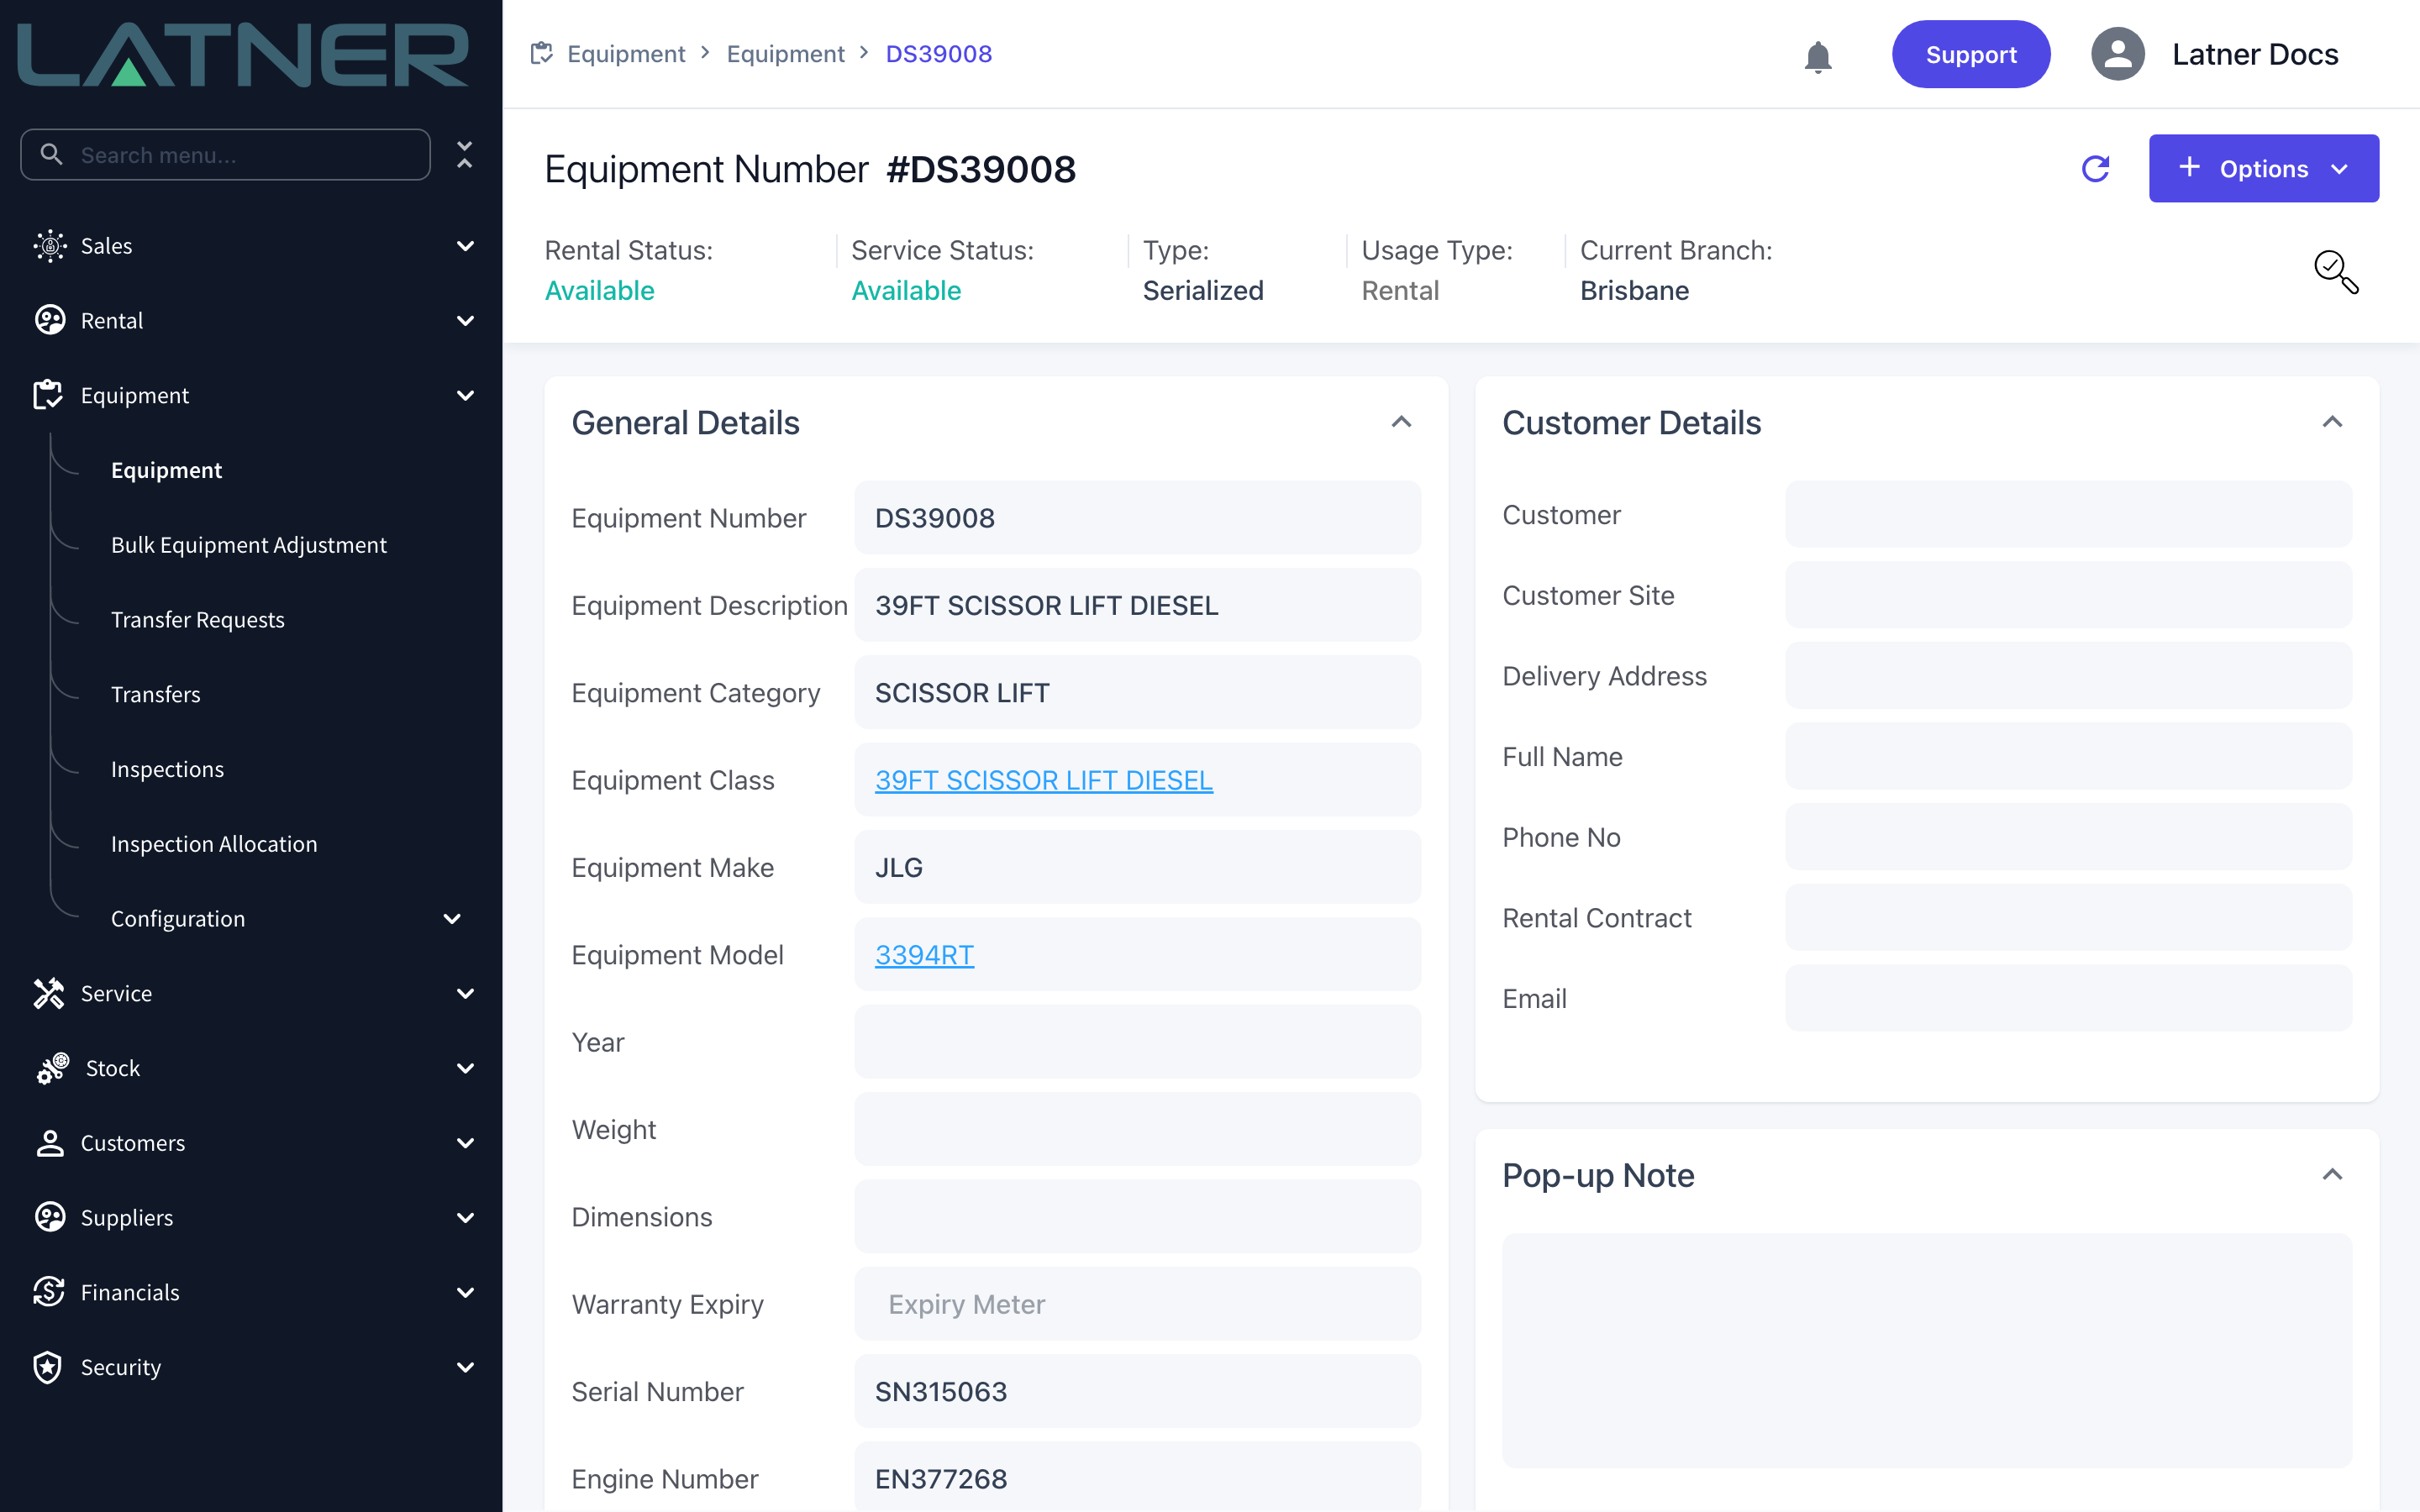Focus the Search menu input field
This screenshot has height=1512, width=2420.
point(226,155)
